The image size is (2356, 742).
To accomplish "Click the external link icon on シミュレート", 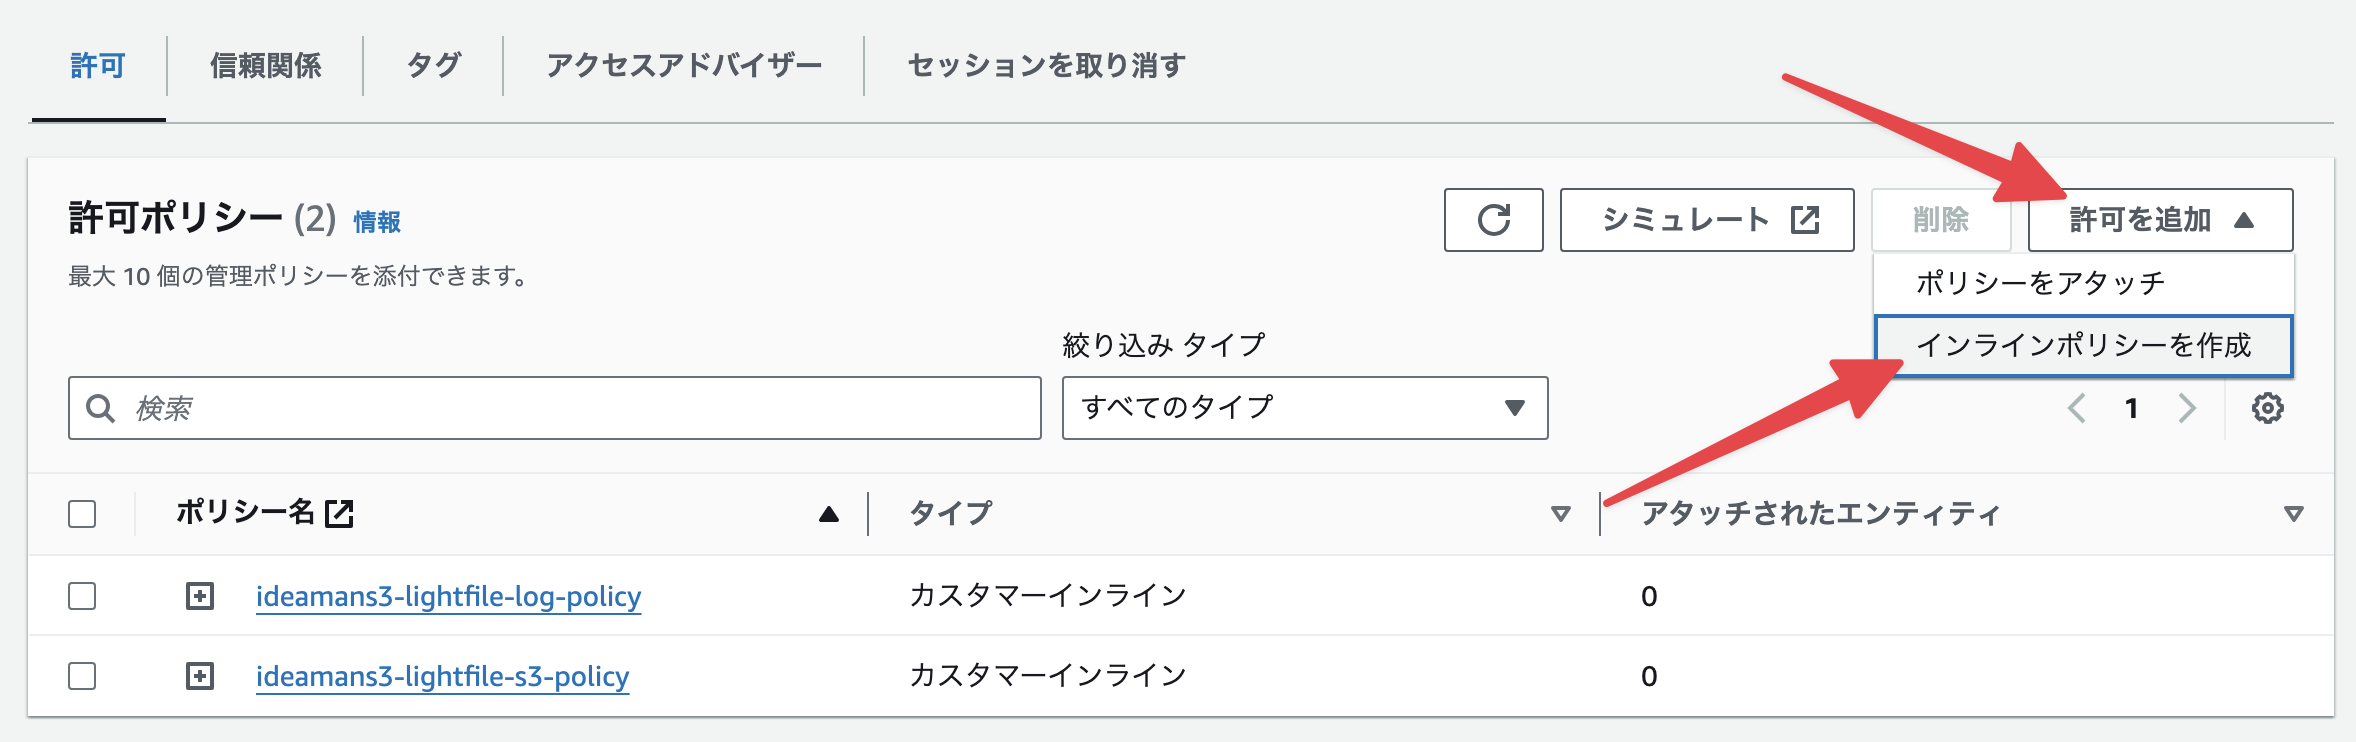I will tap(1804, 219).
